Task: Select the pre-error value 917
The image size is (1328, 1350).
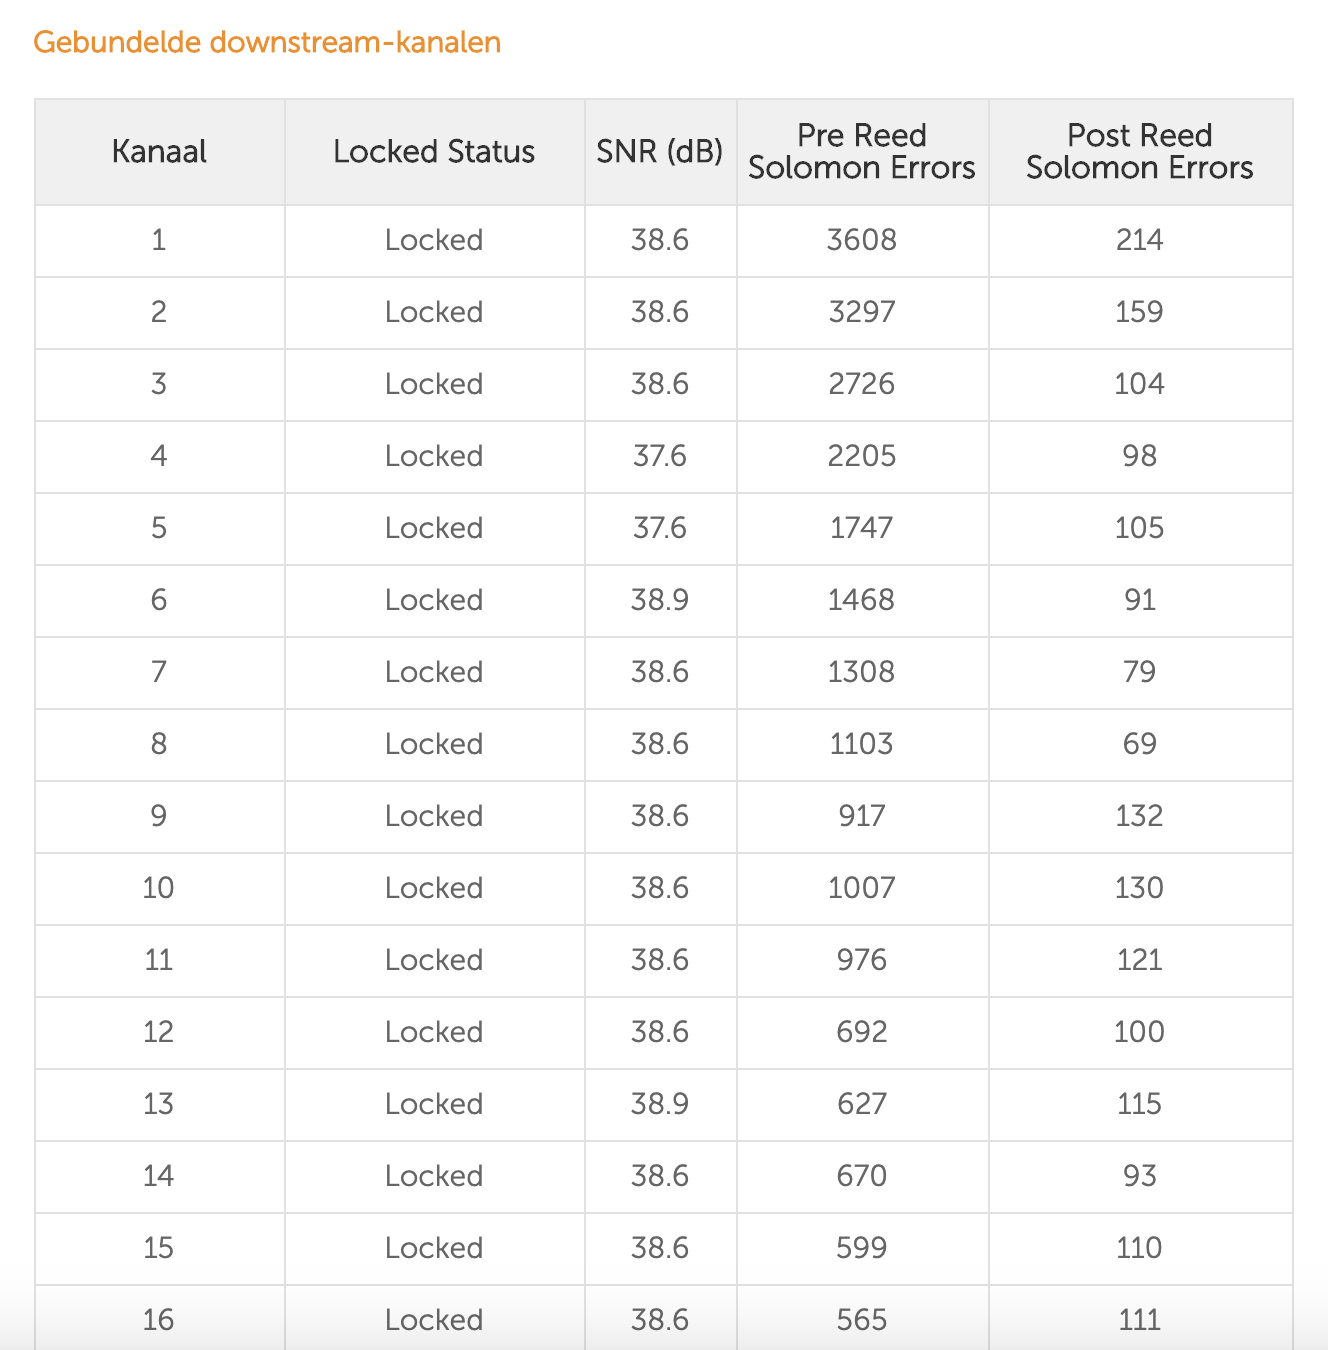Action: point(862,816)
